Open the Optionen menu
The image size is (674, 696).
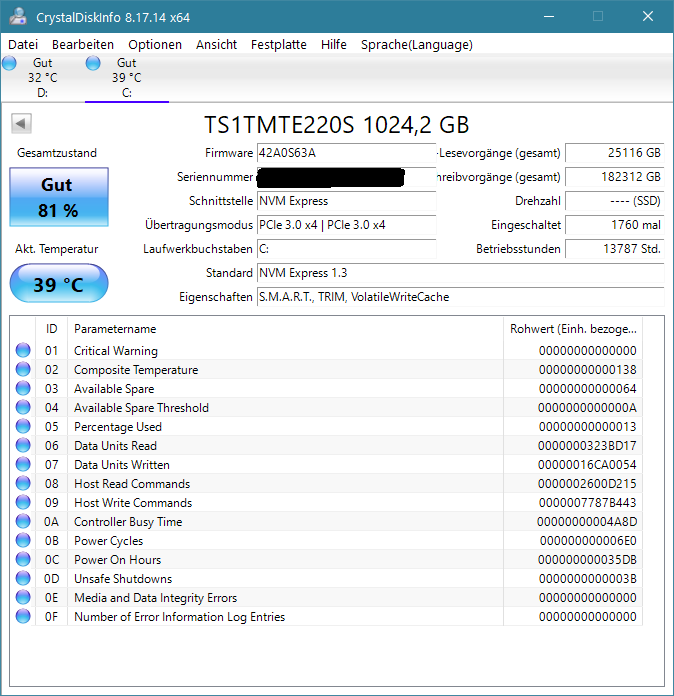[155, 44]
